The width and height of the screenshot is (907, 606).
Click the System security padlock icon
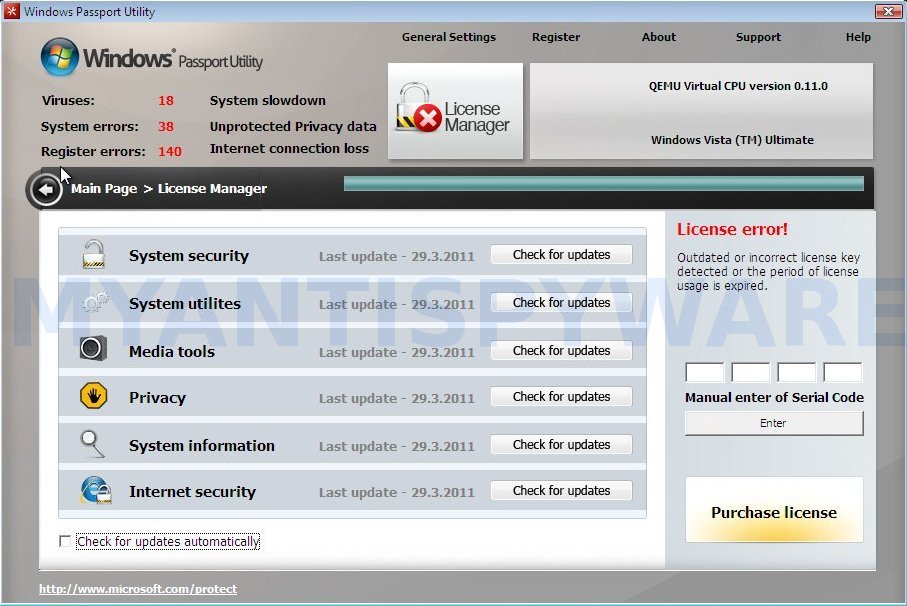93,254
